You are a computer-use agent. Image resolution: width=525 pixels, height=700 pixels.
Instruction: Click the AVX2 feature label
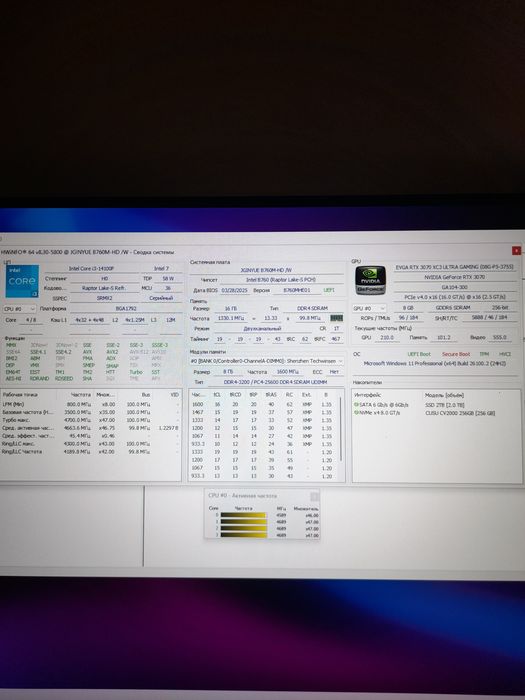click(x=112, y=352)
